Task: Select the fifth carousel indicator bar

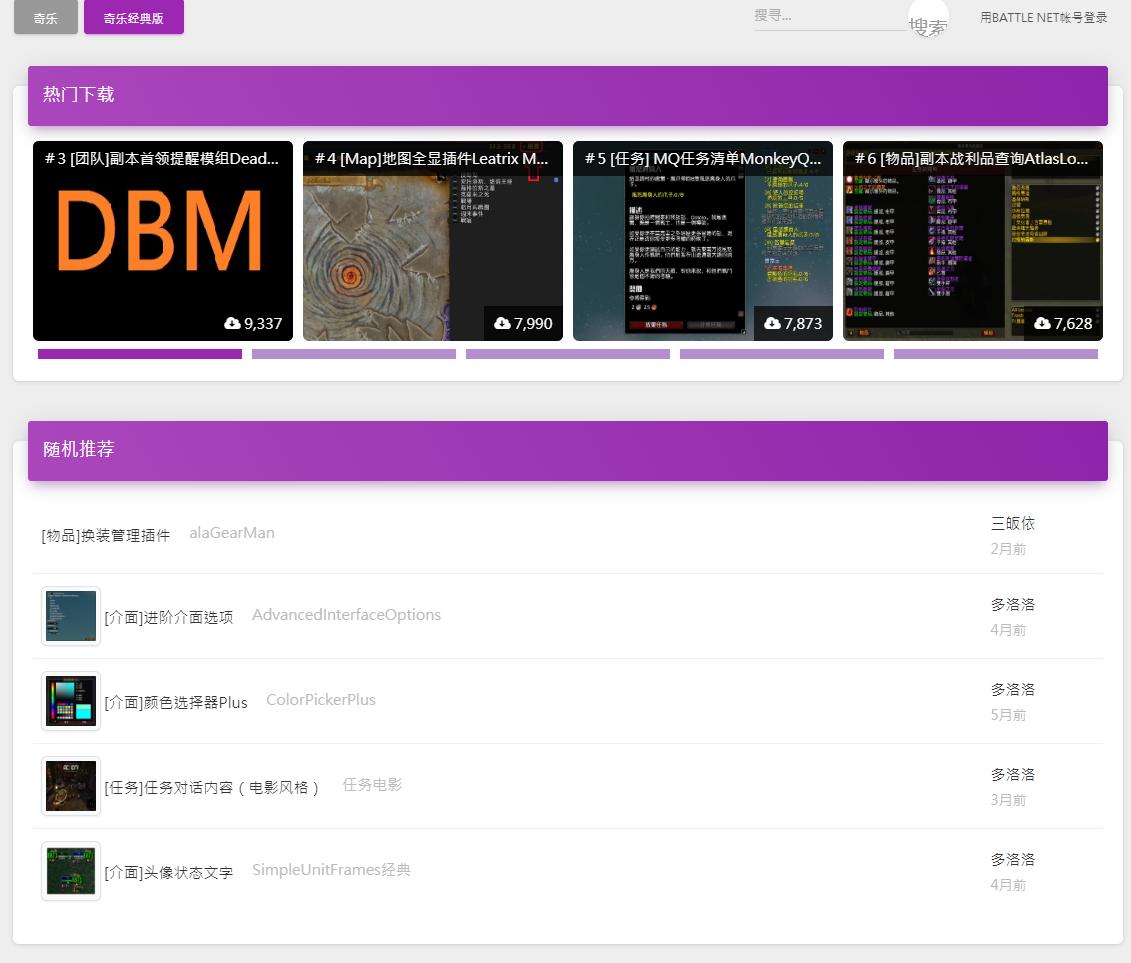Action: click(x=995, y=354)
